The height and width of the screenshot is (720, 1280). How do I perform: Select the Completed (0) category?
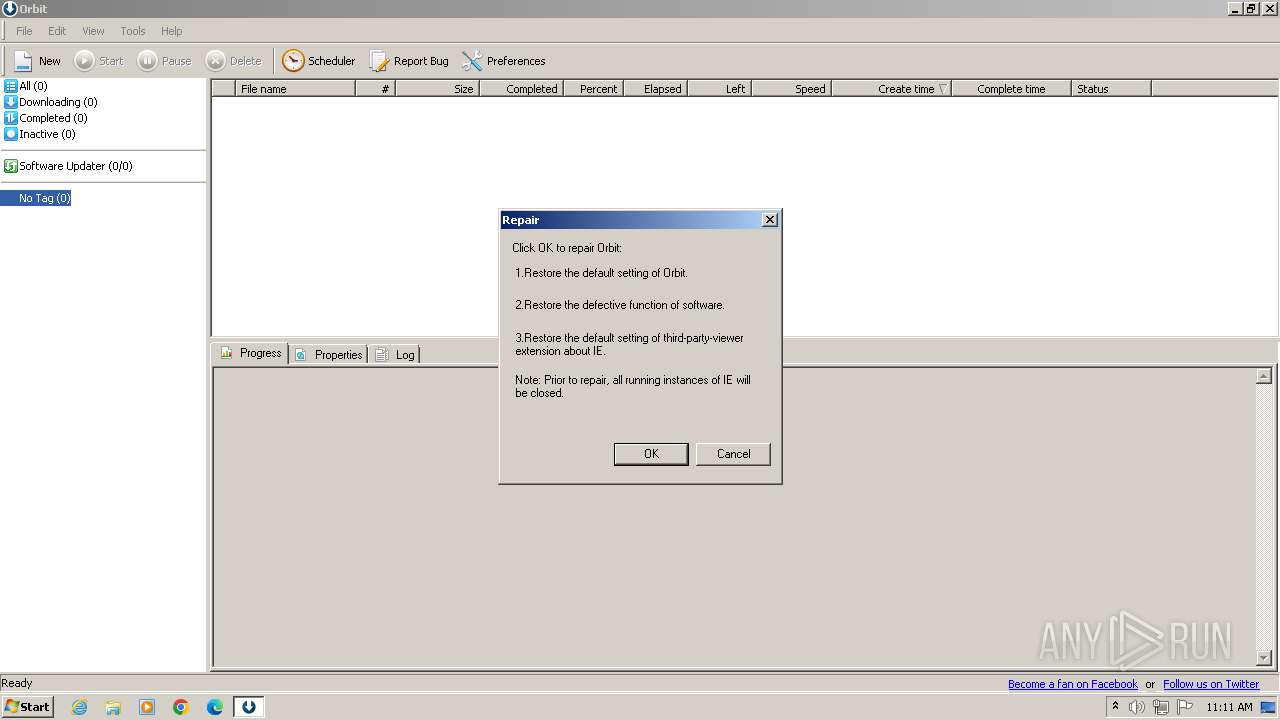pos(46,118)
